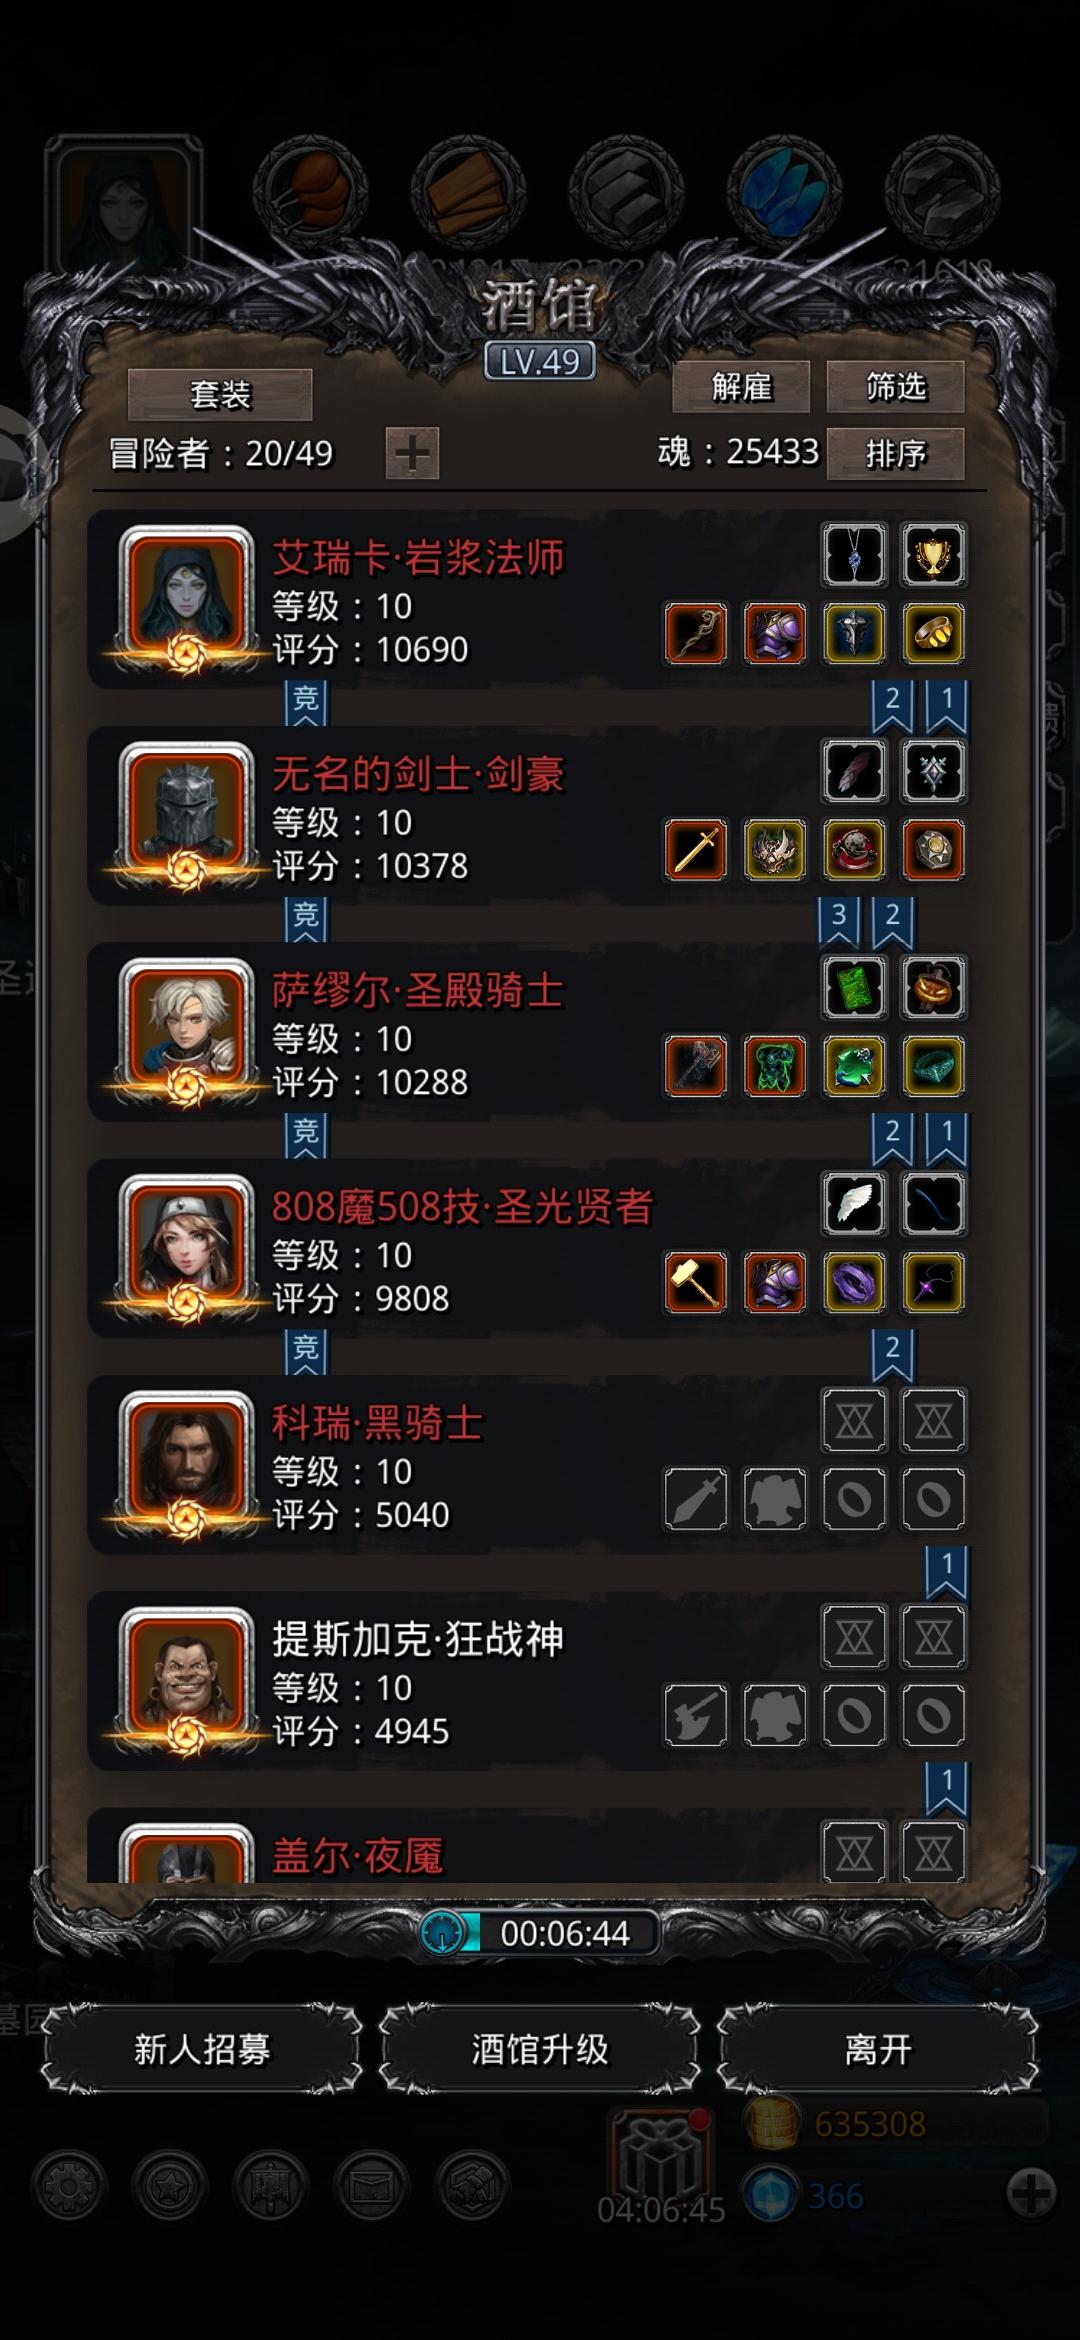Click the empty axe slot of 提斯加克·狂战神
The height and width of the screenshot is (2340, 1080).
[x=696, y=1716]
